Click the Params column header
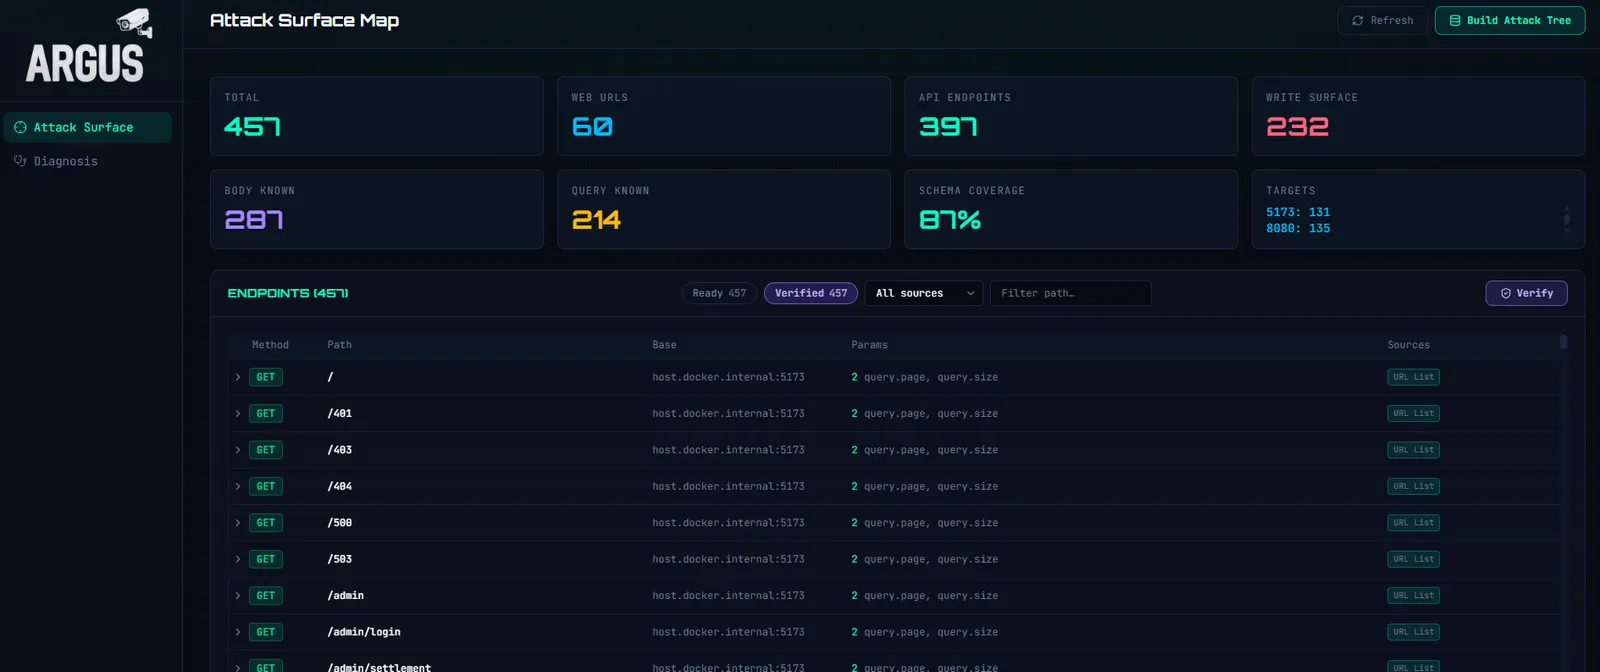1600x672 pixels. click(869, 345)
